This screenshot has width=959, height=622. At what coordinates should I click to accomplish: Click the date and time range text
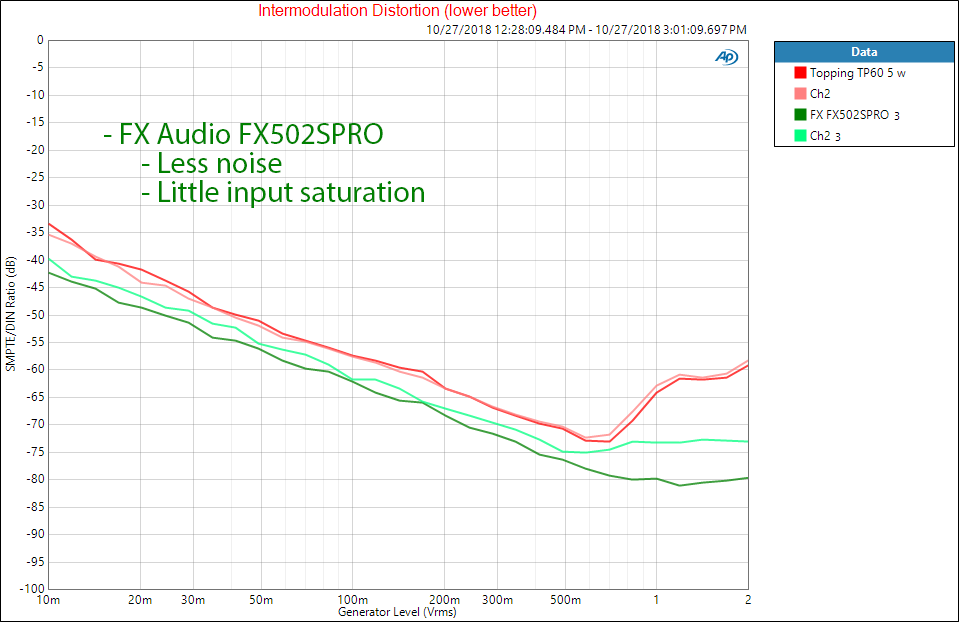tap(586, 29)
